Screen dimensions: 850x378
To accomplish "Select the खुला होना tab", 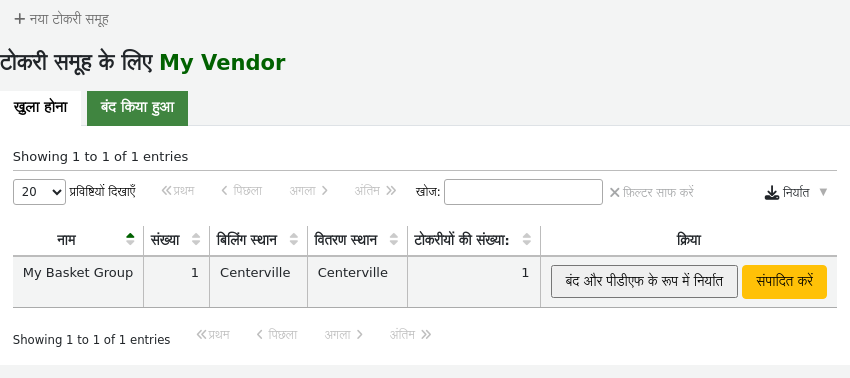I will (41, 108).
